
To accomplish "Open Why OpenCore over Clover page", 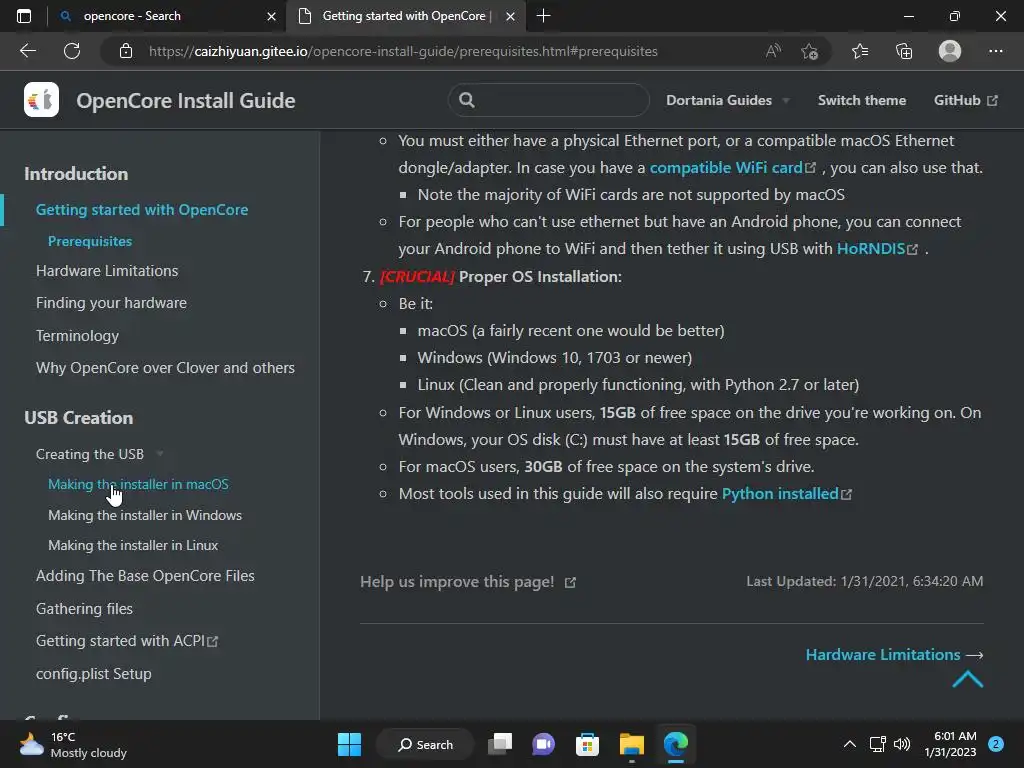I will click(x=165, y=368).
